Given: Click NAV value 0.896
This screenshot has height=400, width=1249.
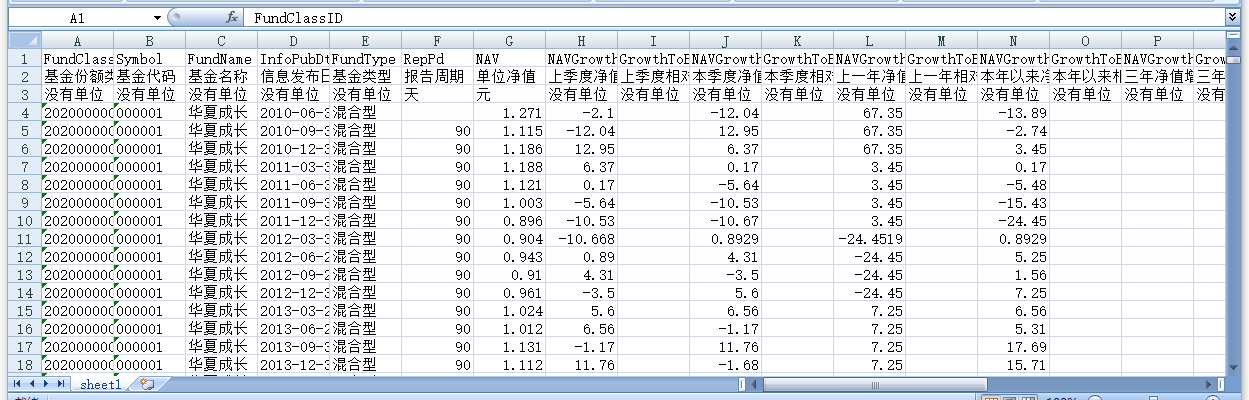Looking at the screenshot, I should pos(510,221).
